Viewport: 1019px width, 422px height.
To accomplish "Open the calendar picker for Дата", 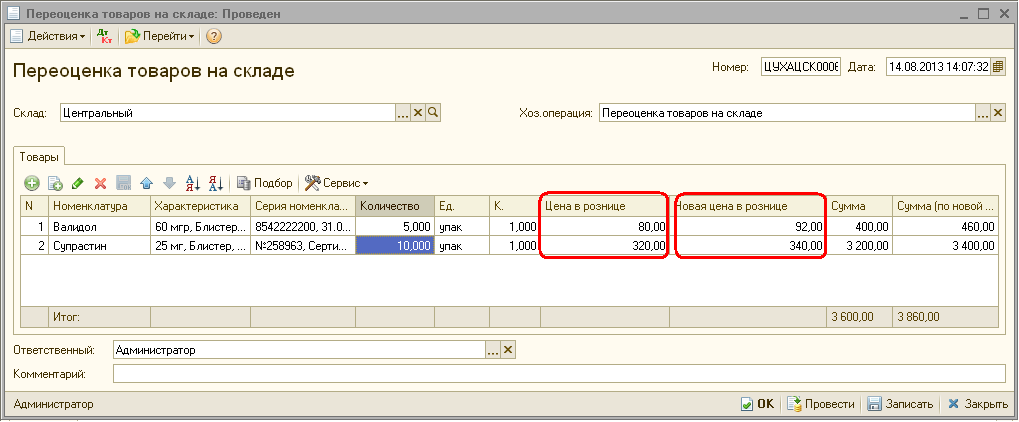I will coord(997,67).
